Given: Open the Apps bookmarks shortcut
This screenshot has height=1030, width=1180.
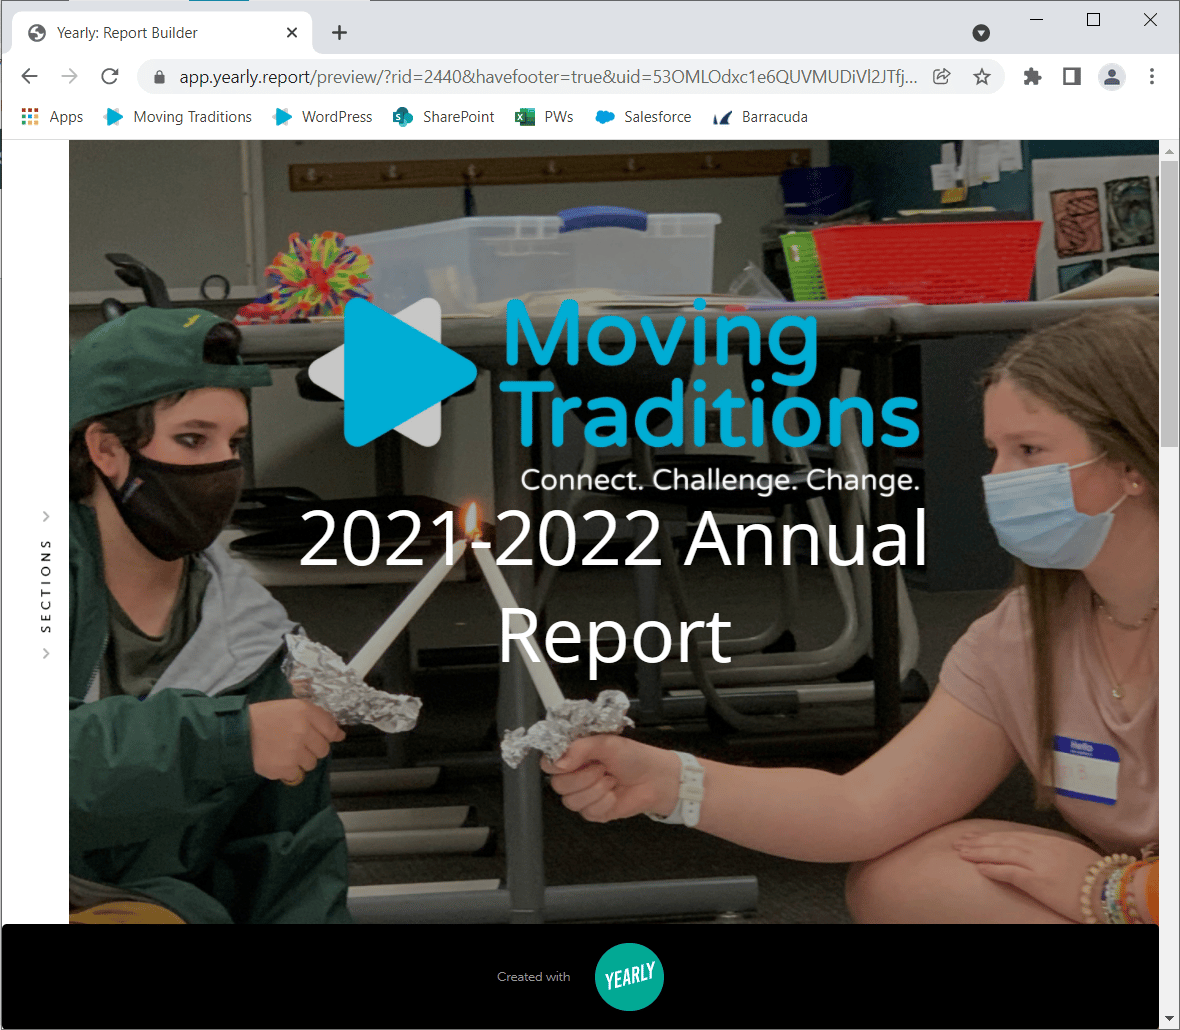Looking at the screenshot, I should pos(52,117).
